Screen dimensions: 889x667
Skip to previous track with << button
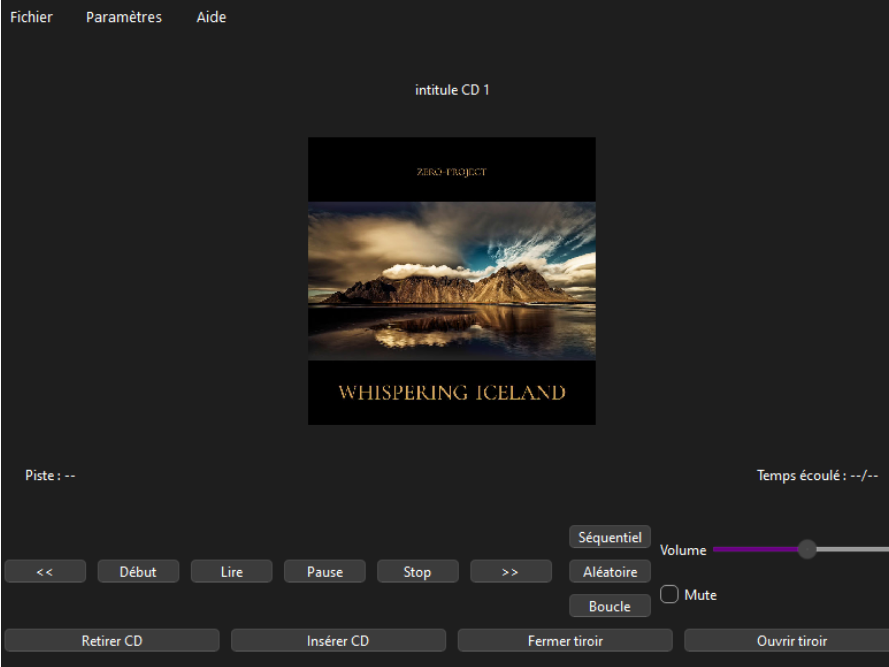tap(45, 572)
